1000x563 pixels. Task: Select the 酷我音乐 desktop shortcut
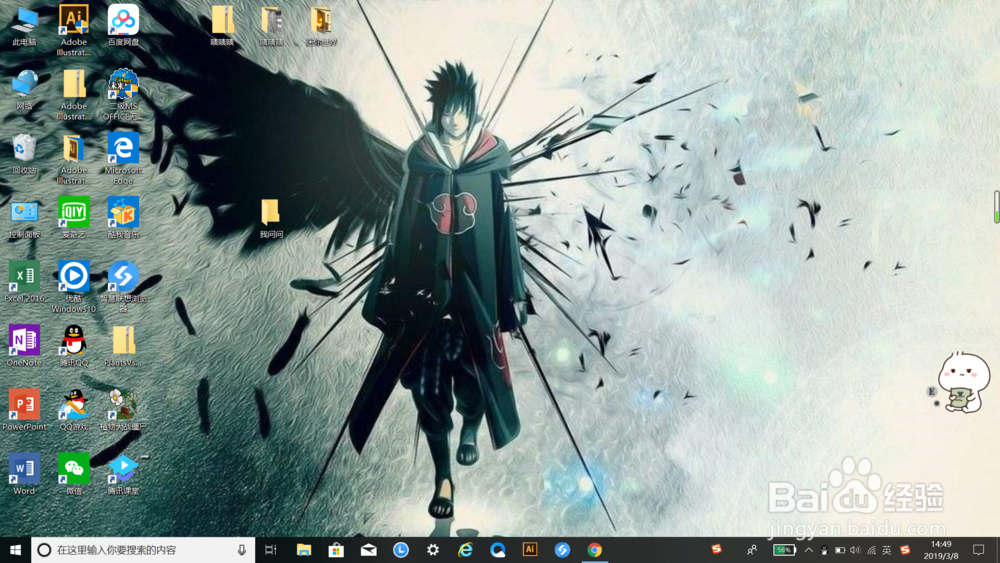click(x=123, y=219)
